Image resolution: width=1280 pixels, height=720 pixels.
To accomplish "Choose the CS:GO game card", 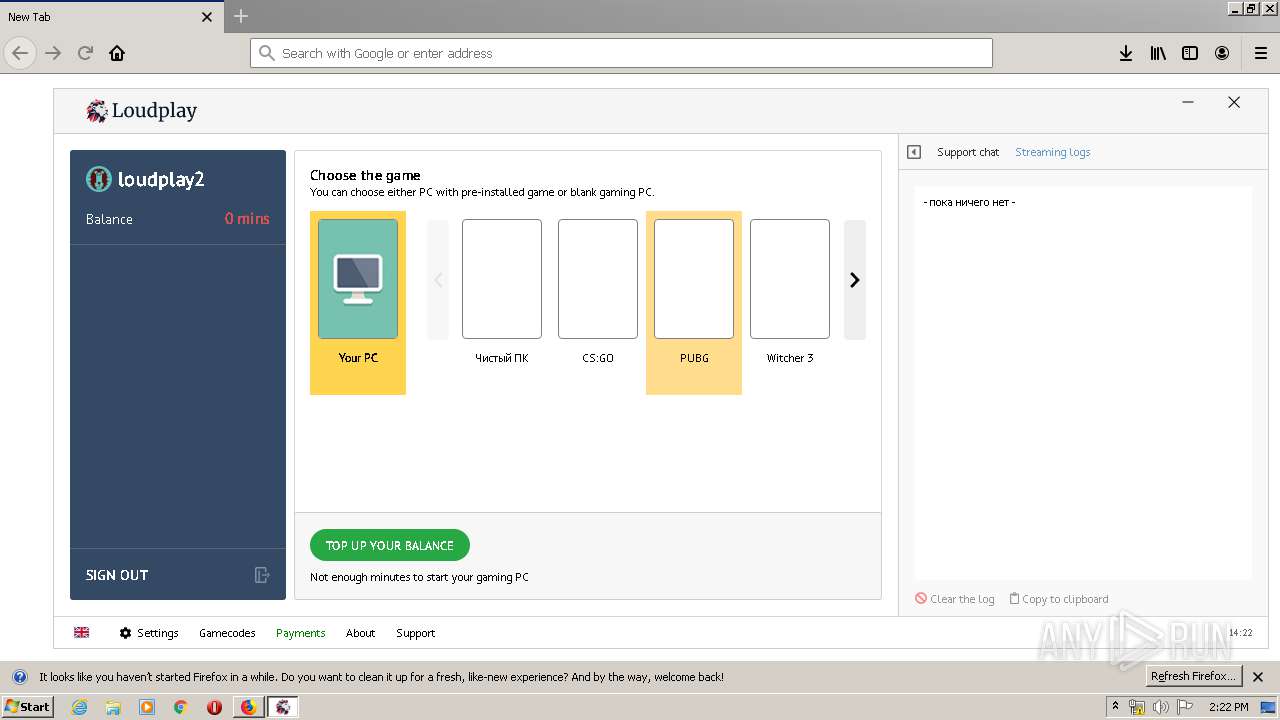I will click(598, 279).
